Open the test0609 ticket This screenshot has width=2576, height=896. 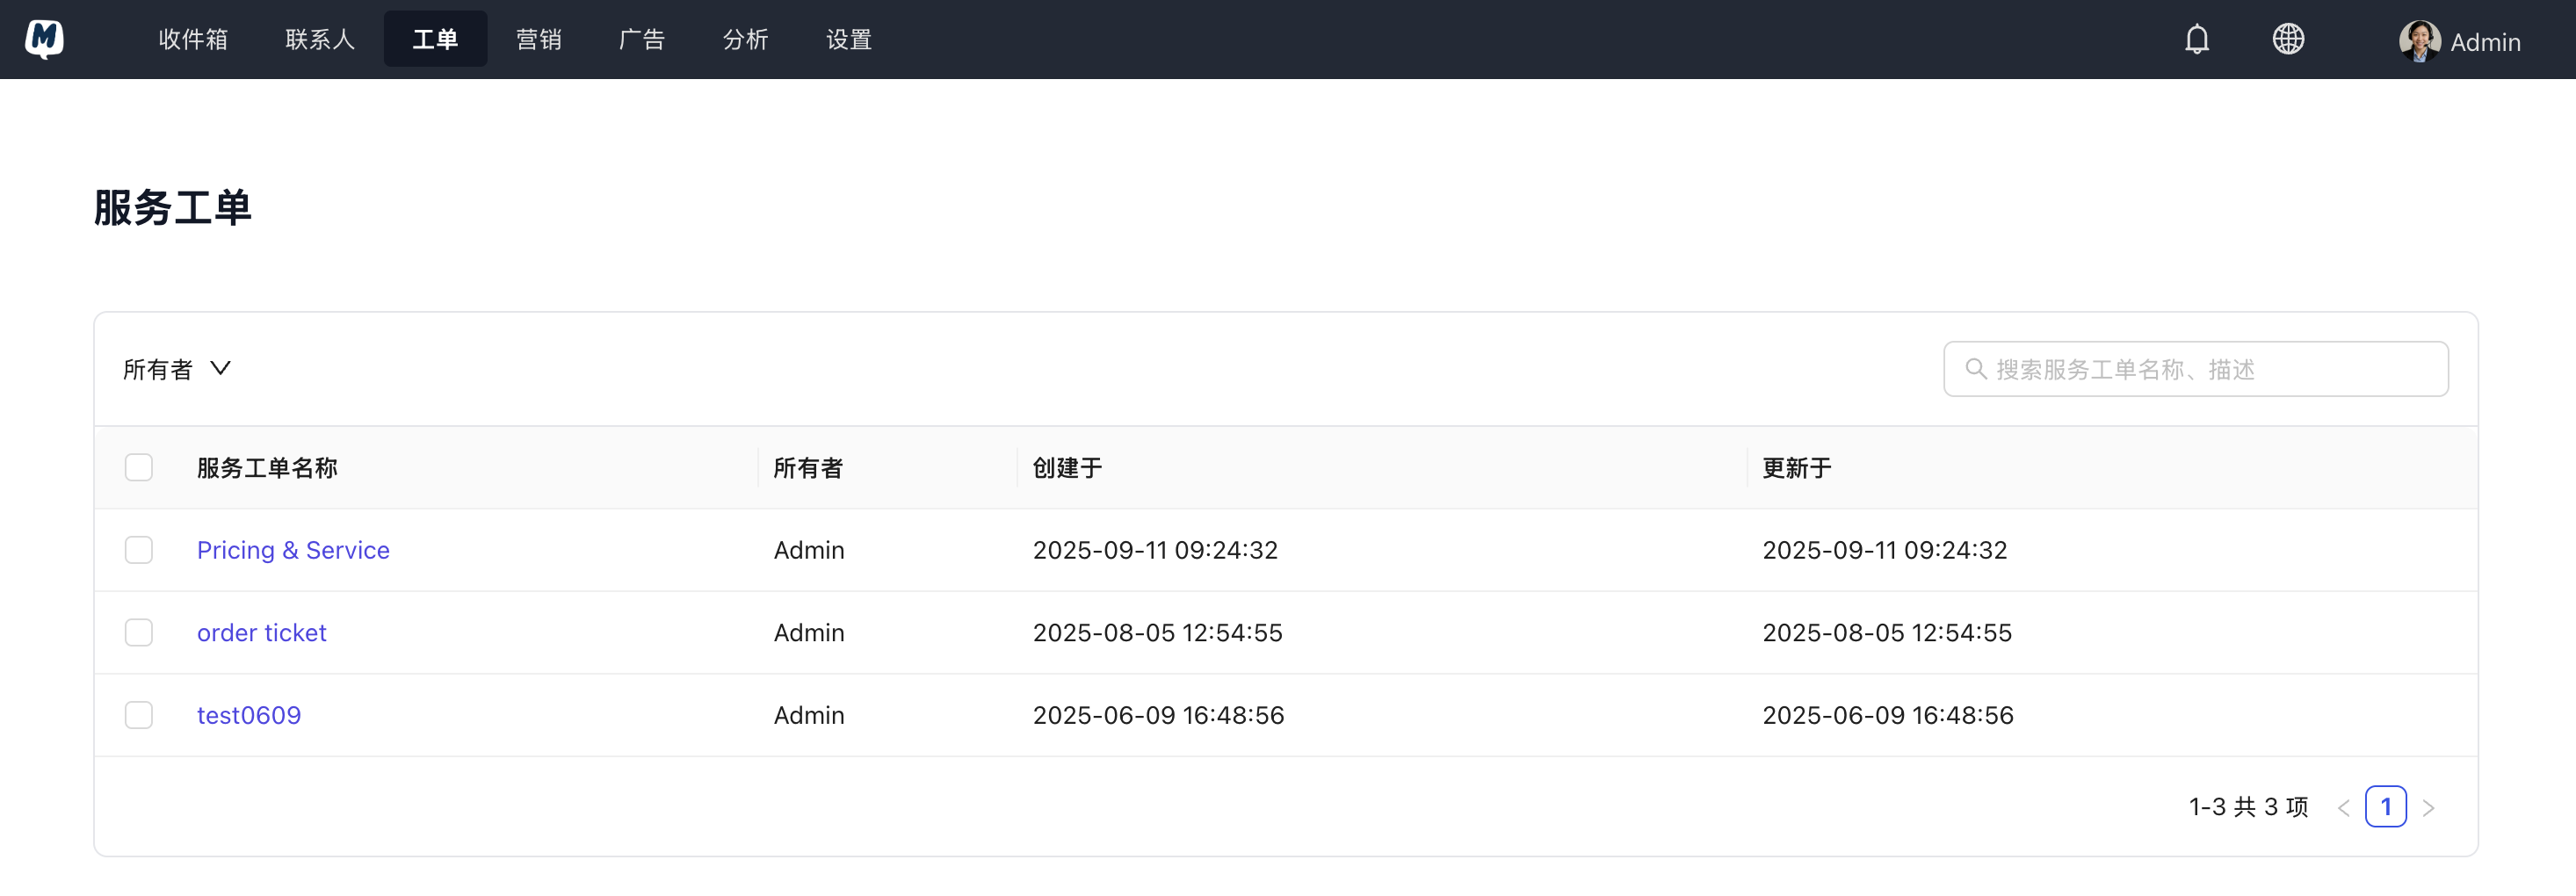(248, 714)
